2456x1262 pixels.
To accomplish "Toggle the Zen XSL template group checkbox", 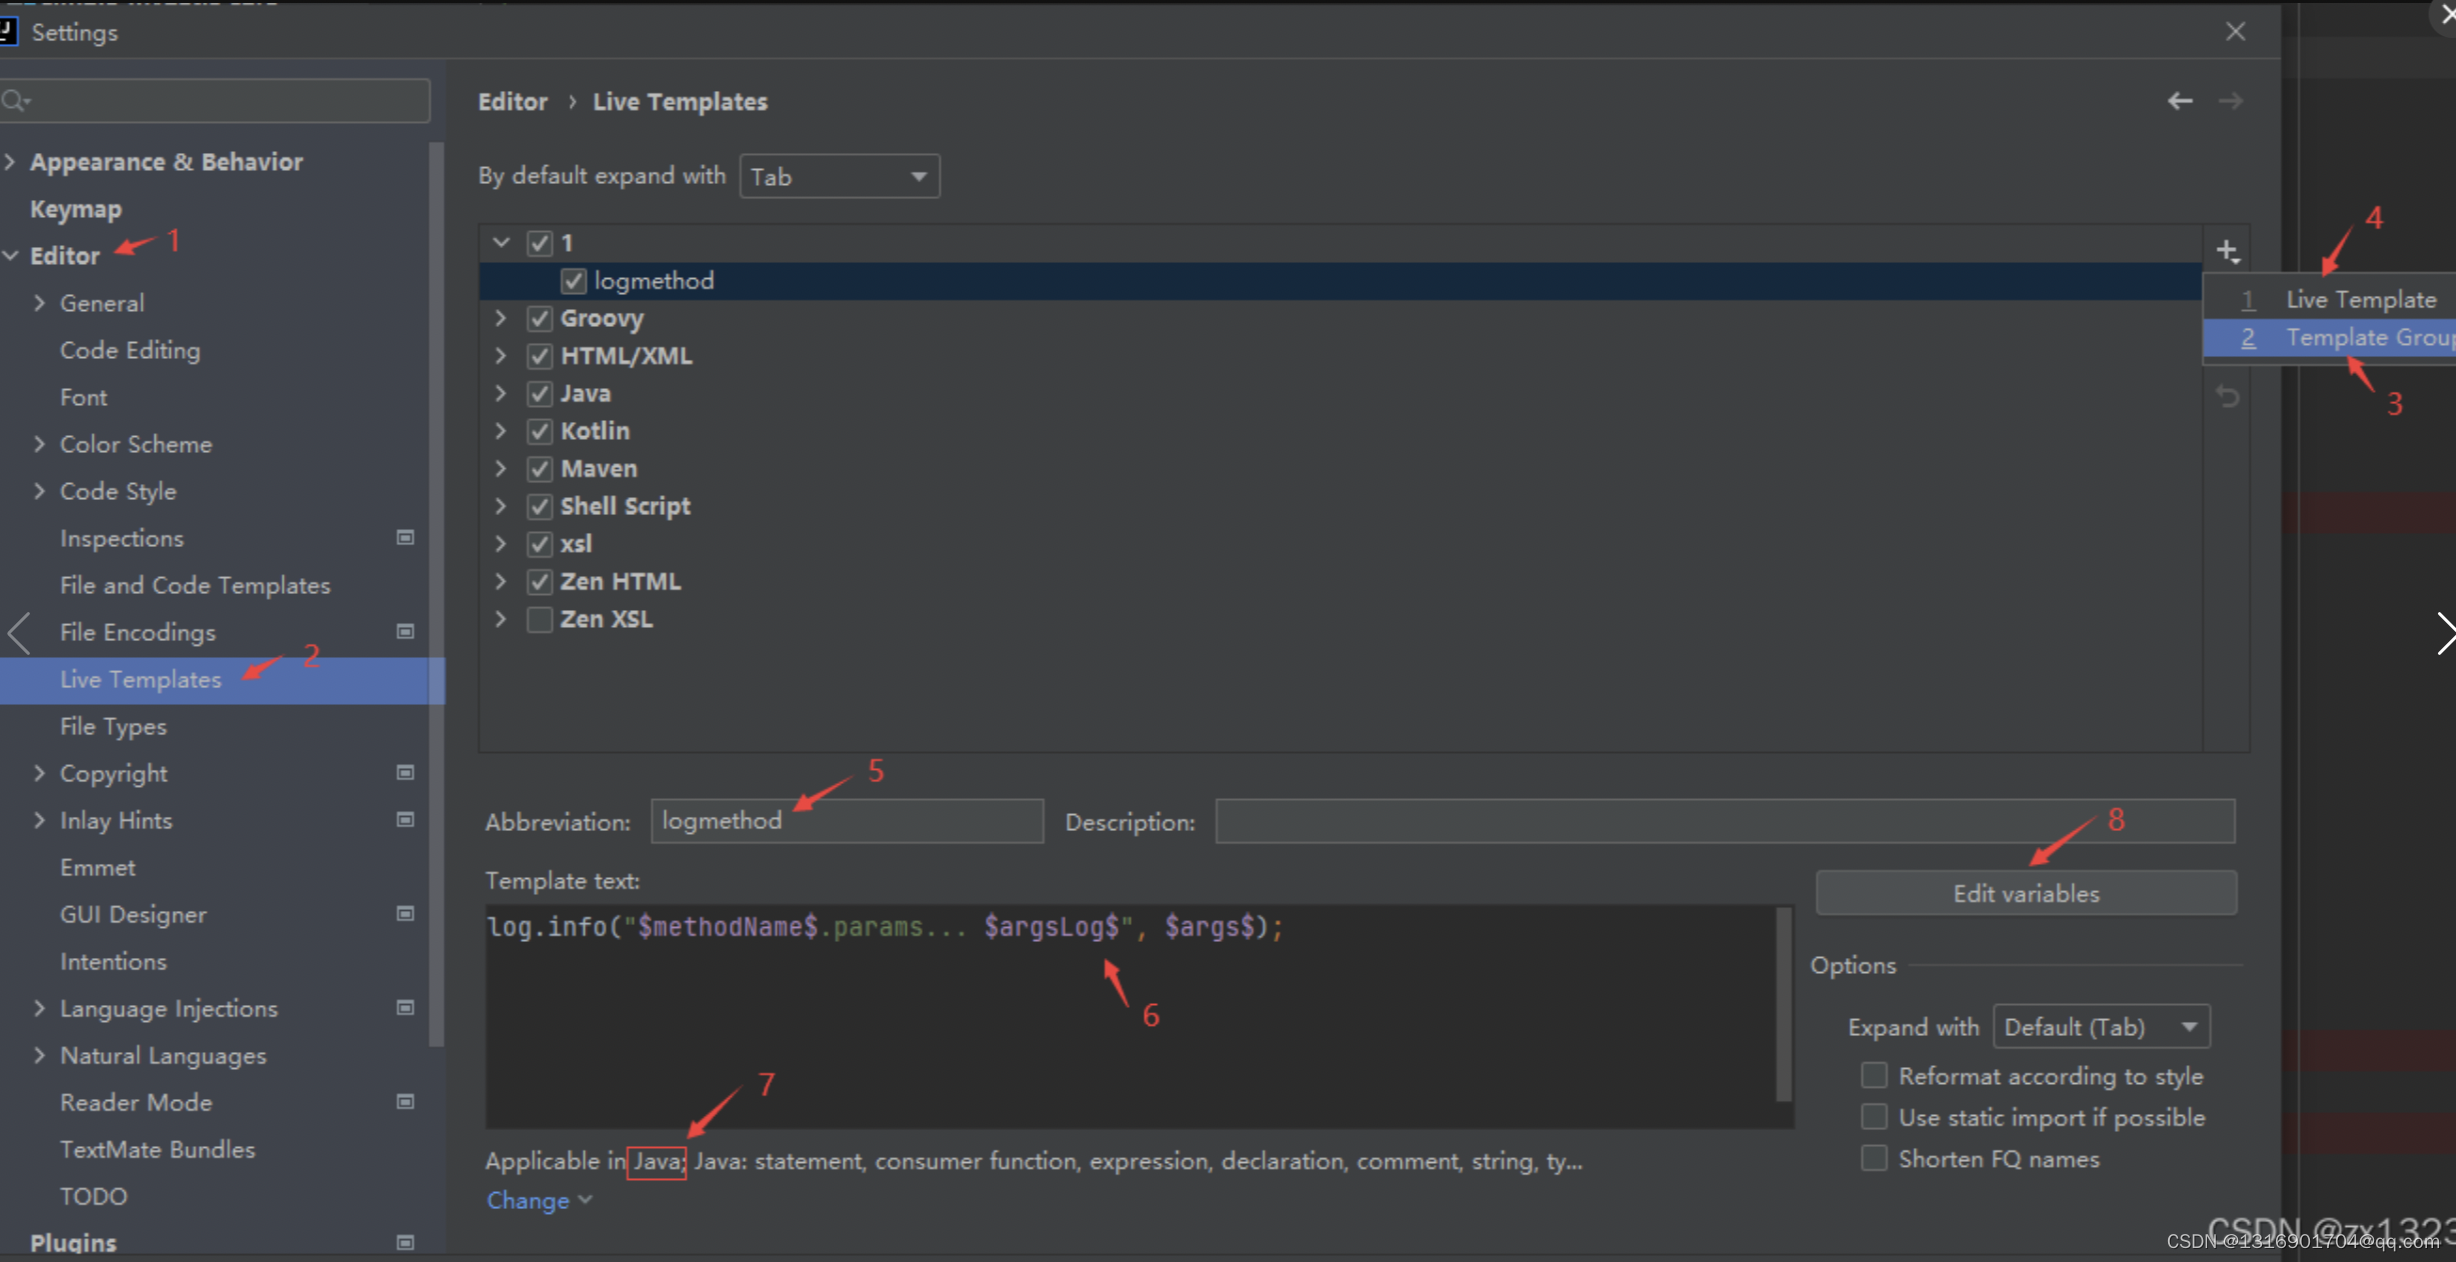I will pos(541,618).
